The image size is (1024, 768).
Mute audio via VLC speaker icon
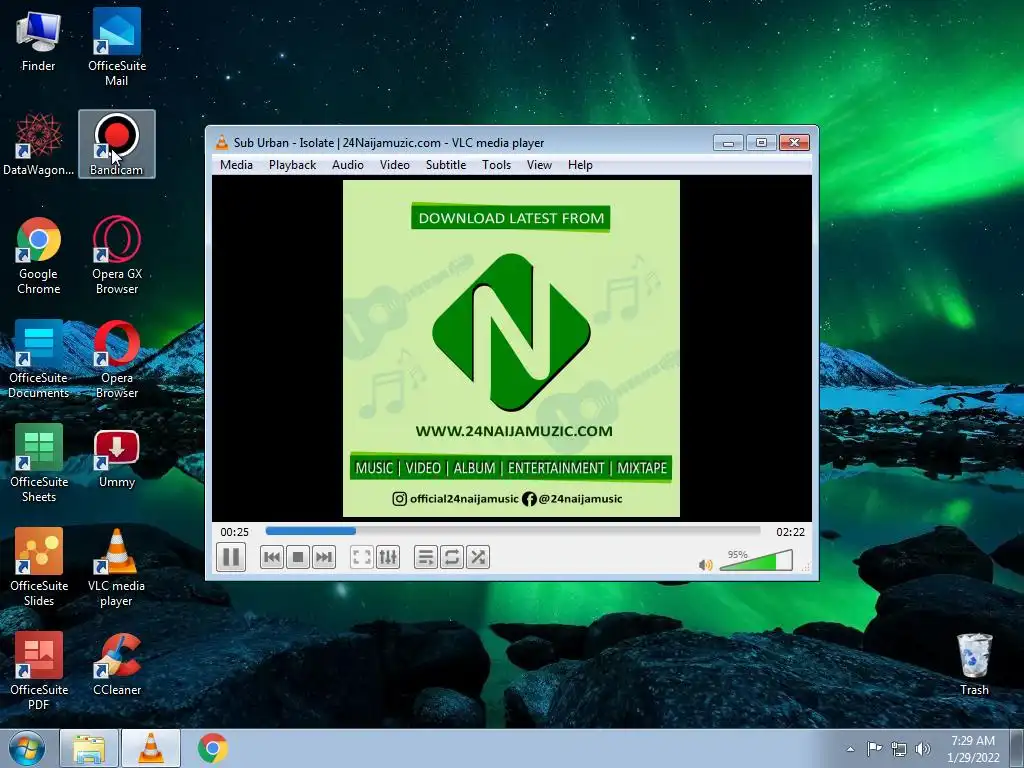tap(705, 564)
